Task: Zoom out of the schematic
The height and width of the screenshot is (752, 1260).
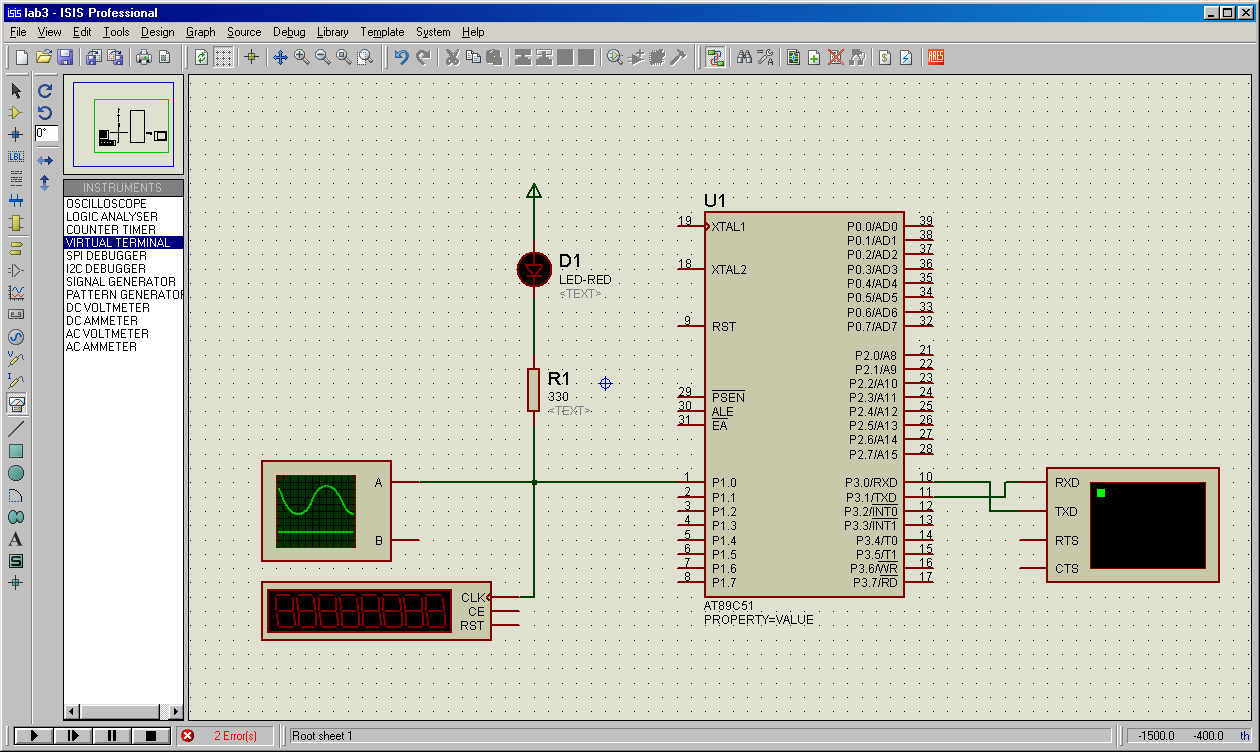Action: [x=323, y=58]
